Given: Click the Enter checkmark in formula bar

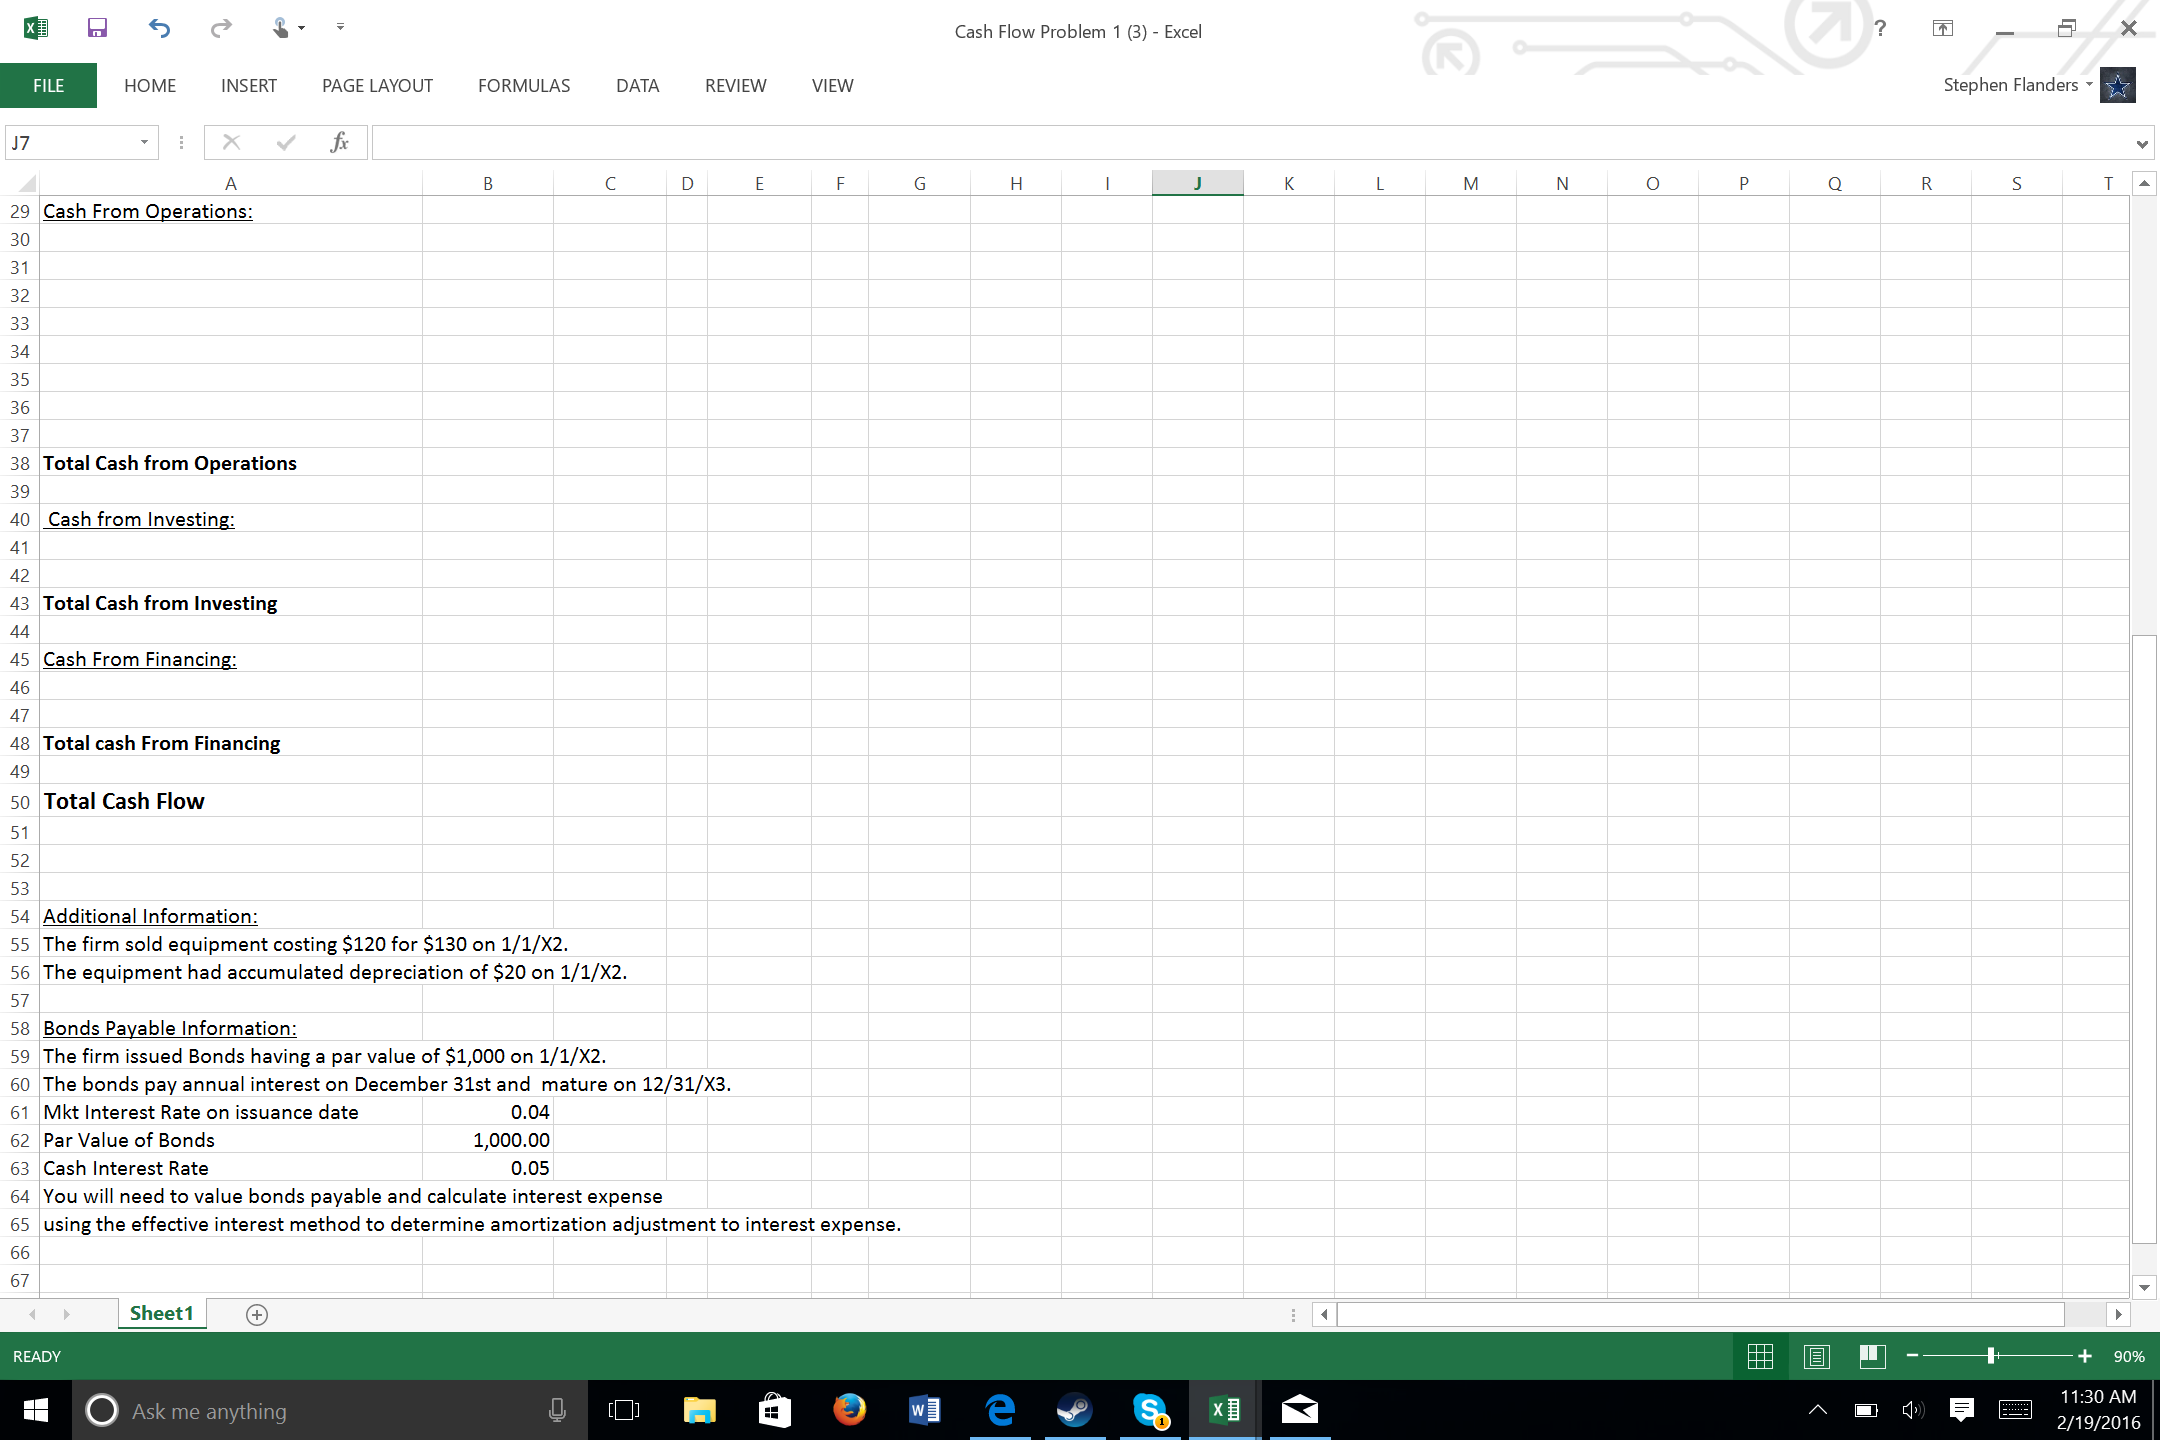Looking at the screenshot, I should 286,142.
